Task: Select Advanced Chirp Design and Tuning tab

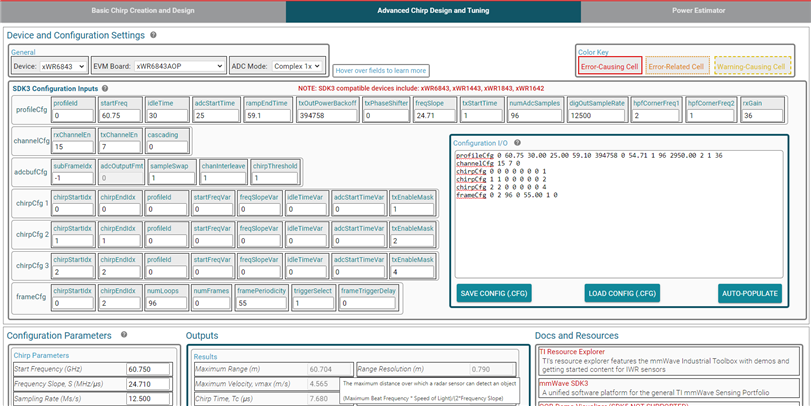Action: click(x=433, y=10)
